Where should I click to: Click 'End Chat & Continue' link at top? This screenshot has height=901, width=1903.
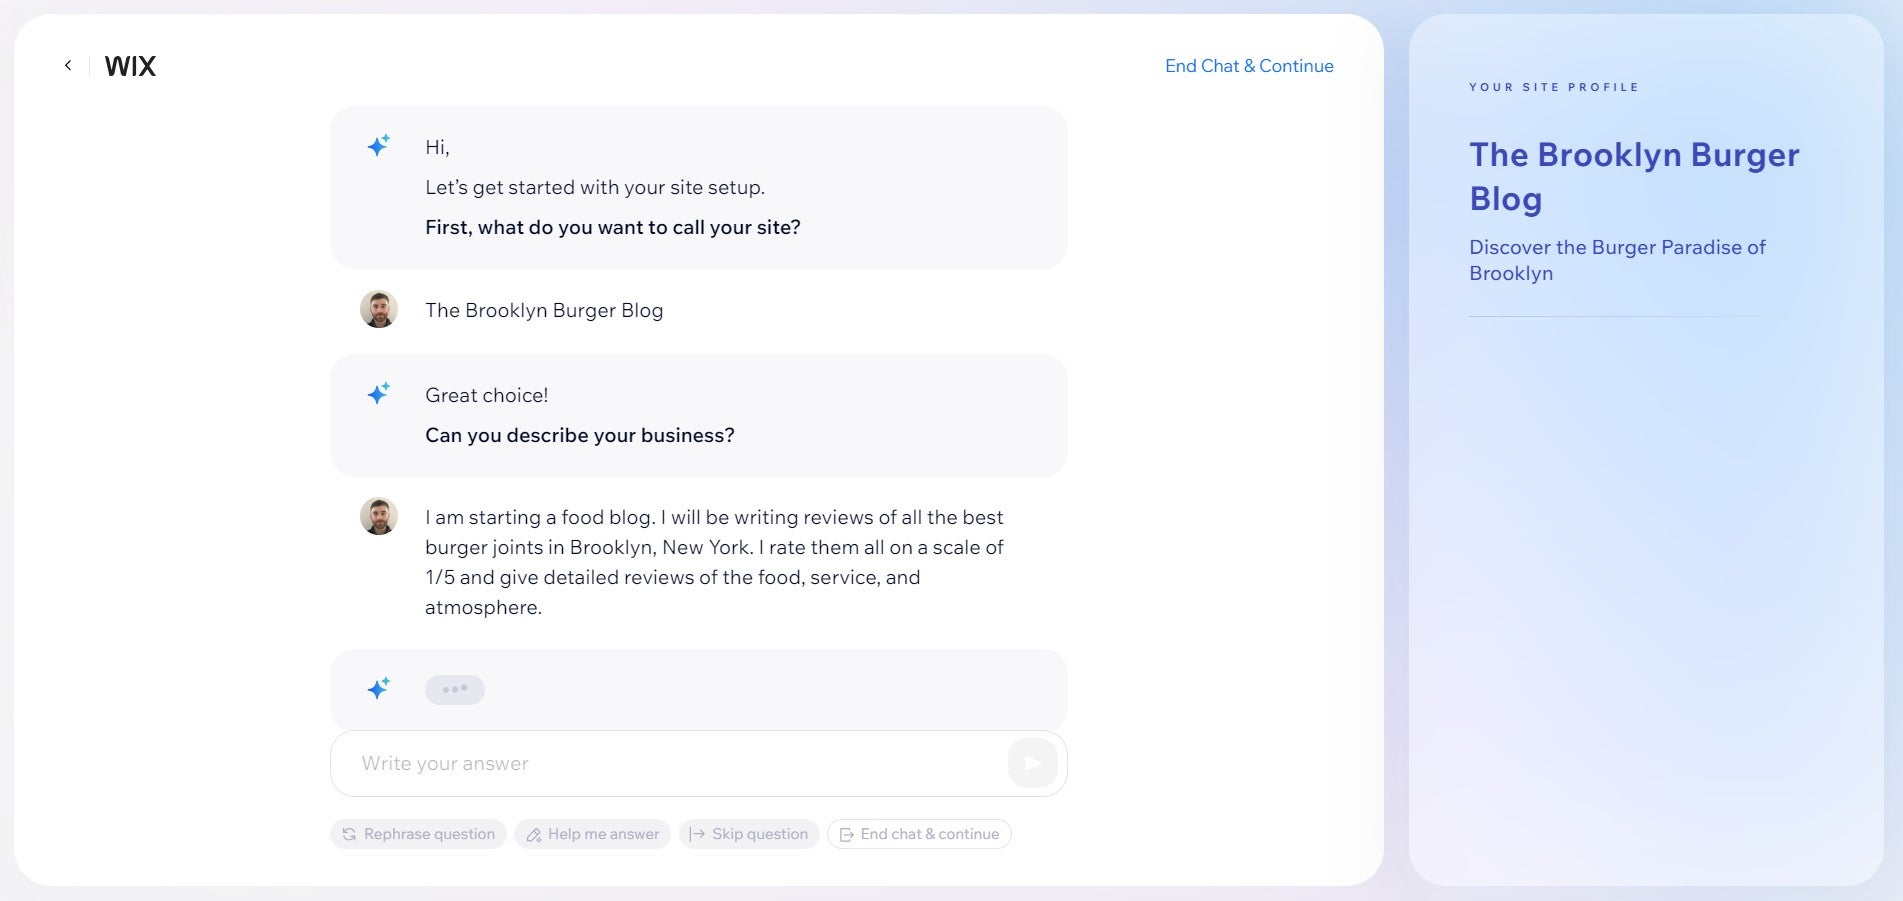(x=1249, y=66)
